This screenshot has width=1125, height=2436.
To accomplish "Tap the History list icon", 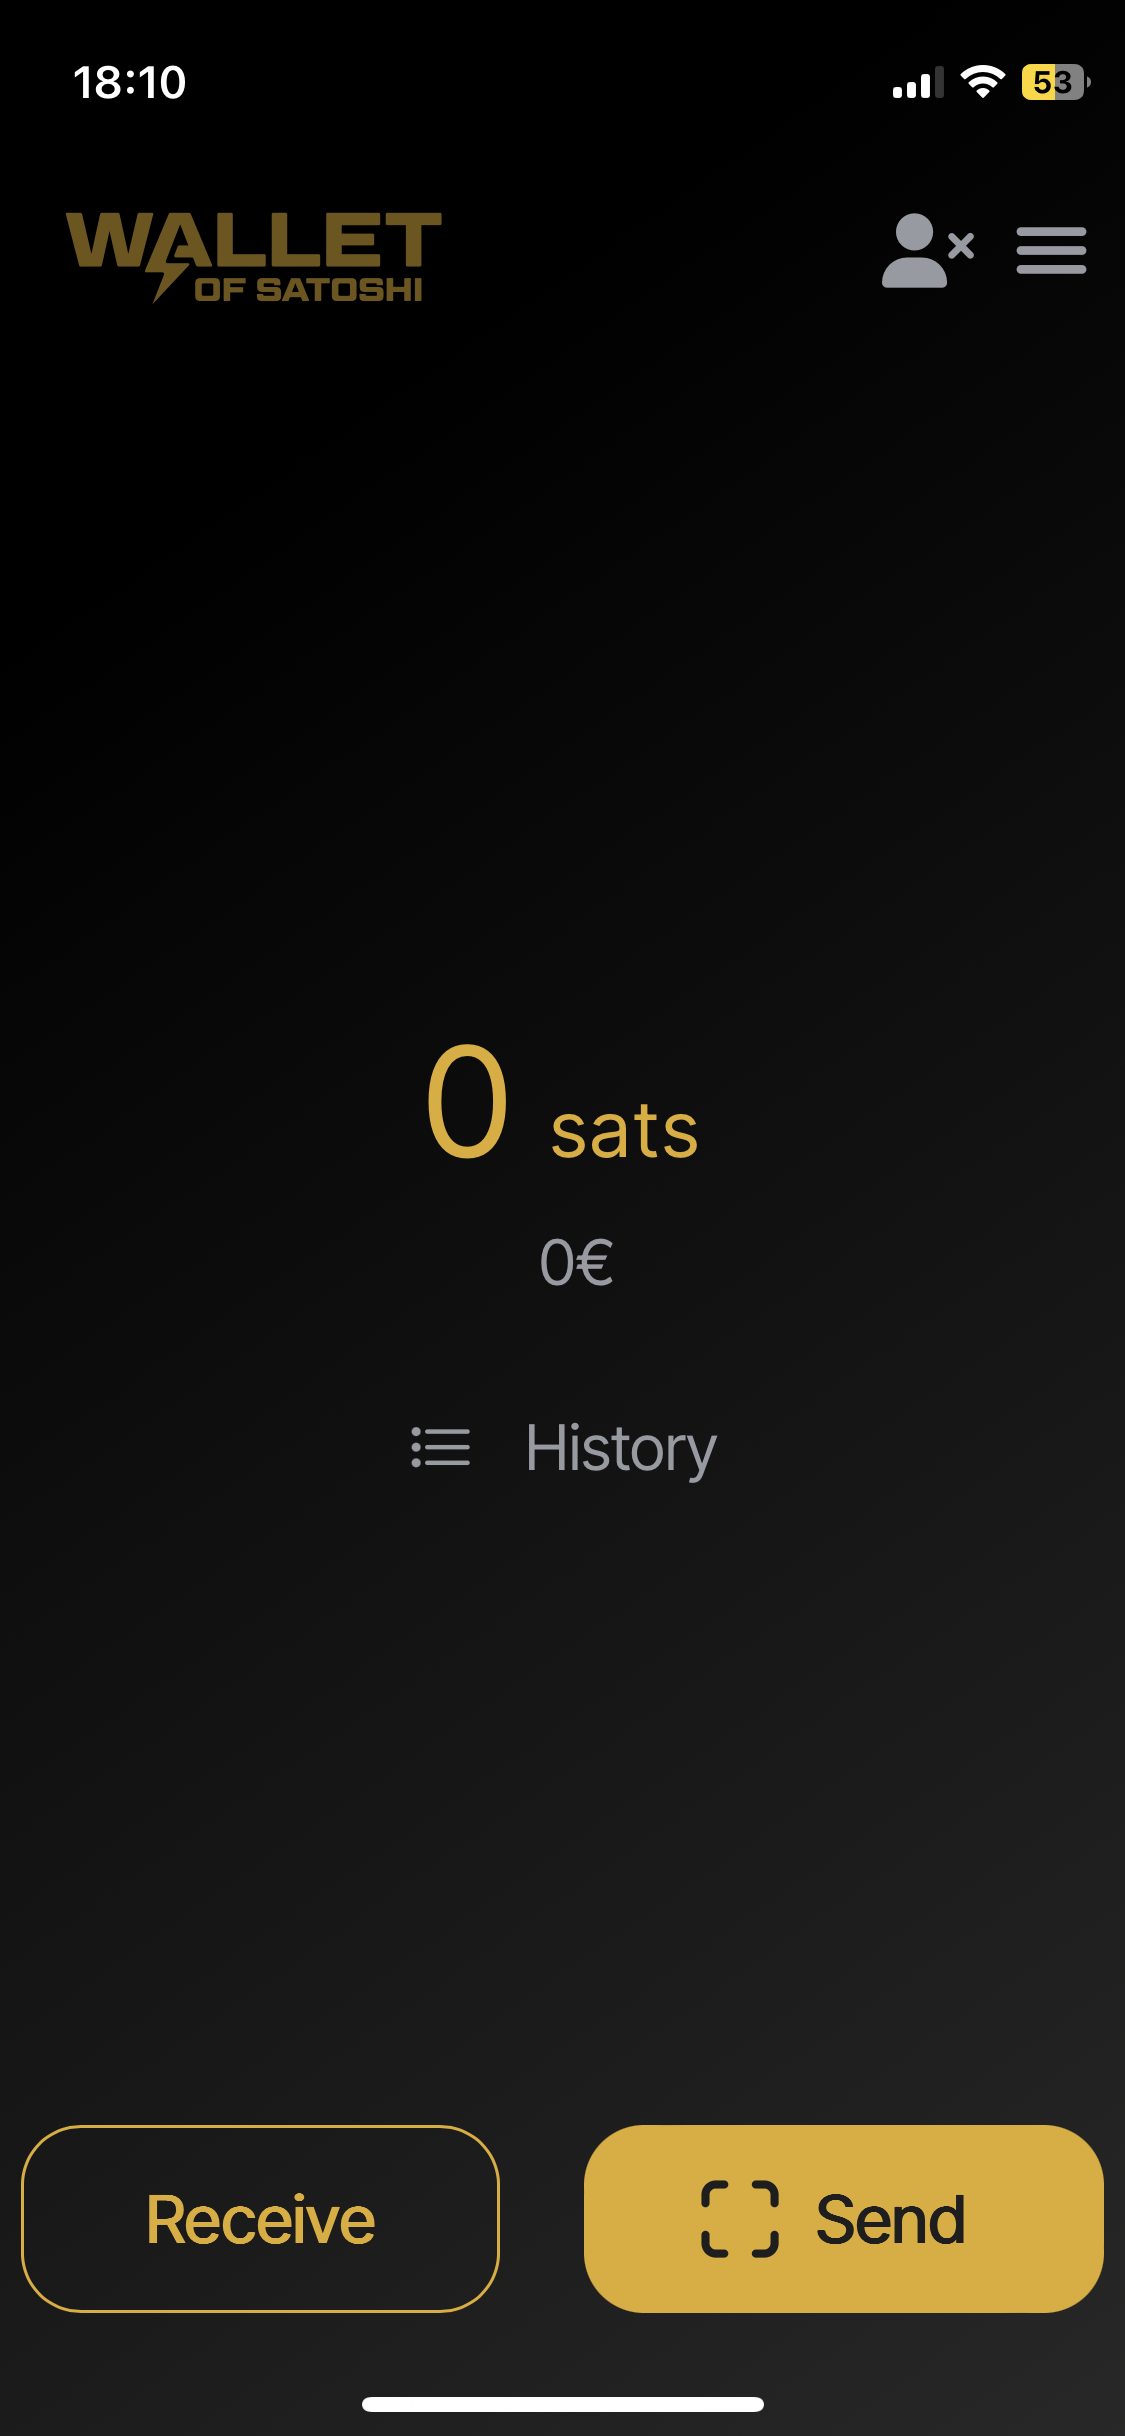I will click(441, 1447).
